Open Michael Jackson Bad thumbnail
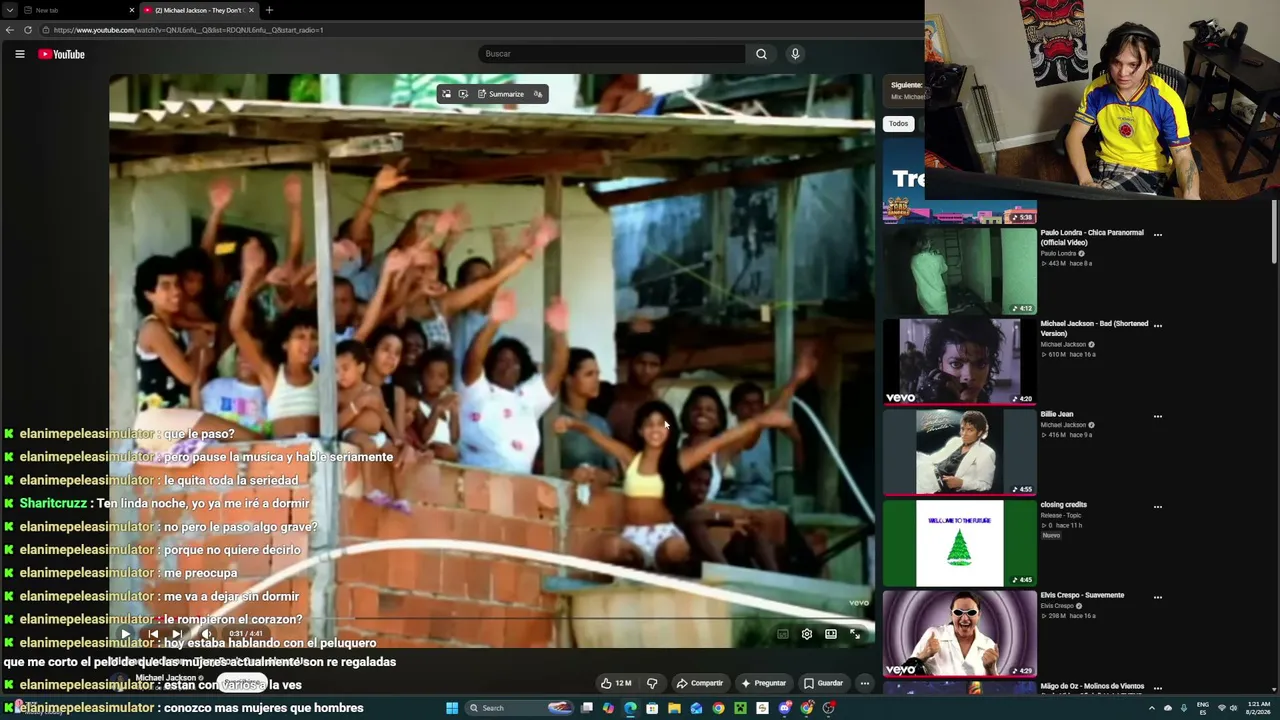Screen dimensions: 1280x720 [960, 362]
